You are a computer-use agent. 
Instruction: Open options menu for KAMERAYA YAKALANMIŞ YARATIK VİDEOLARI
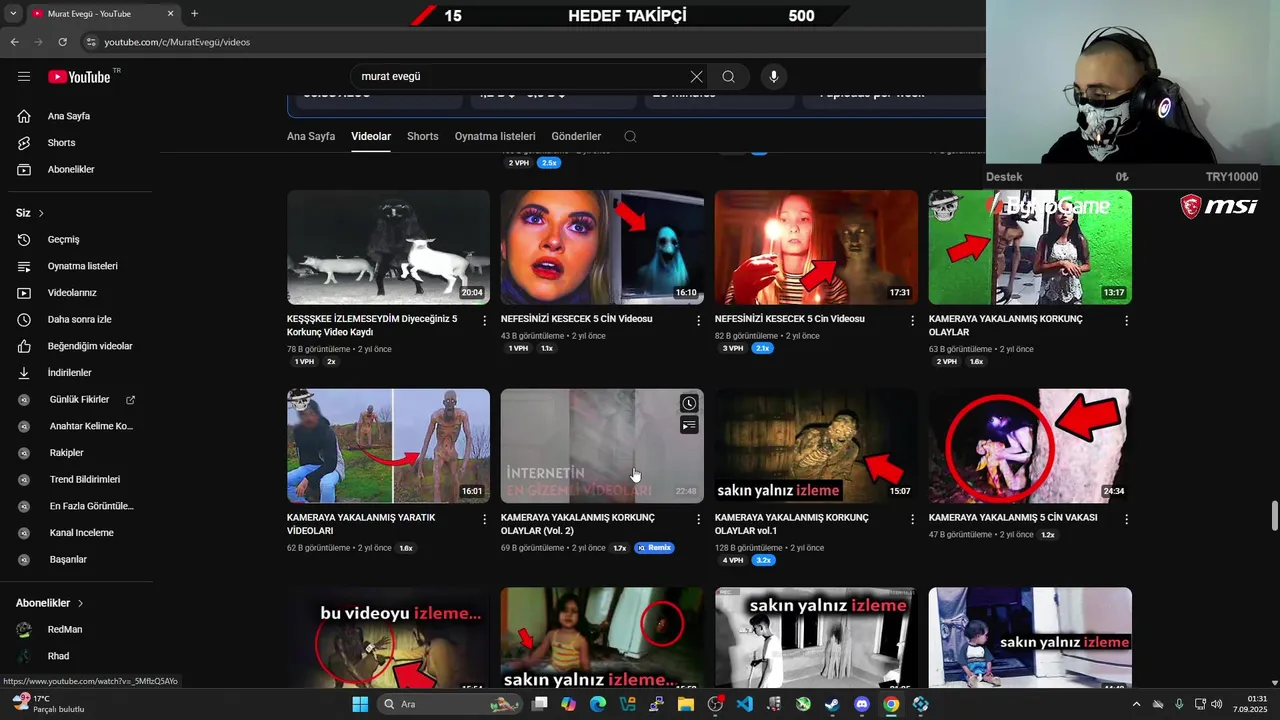pos(485,520)
